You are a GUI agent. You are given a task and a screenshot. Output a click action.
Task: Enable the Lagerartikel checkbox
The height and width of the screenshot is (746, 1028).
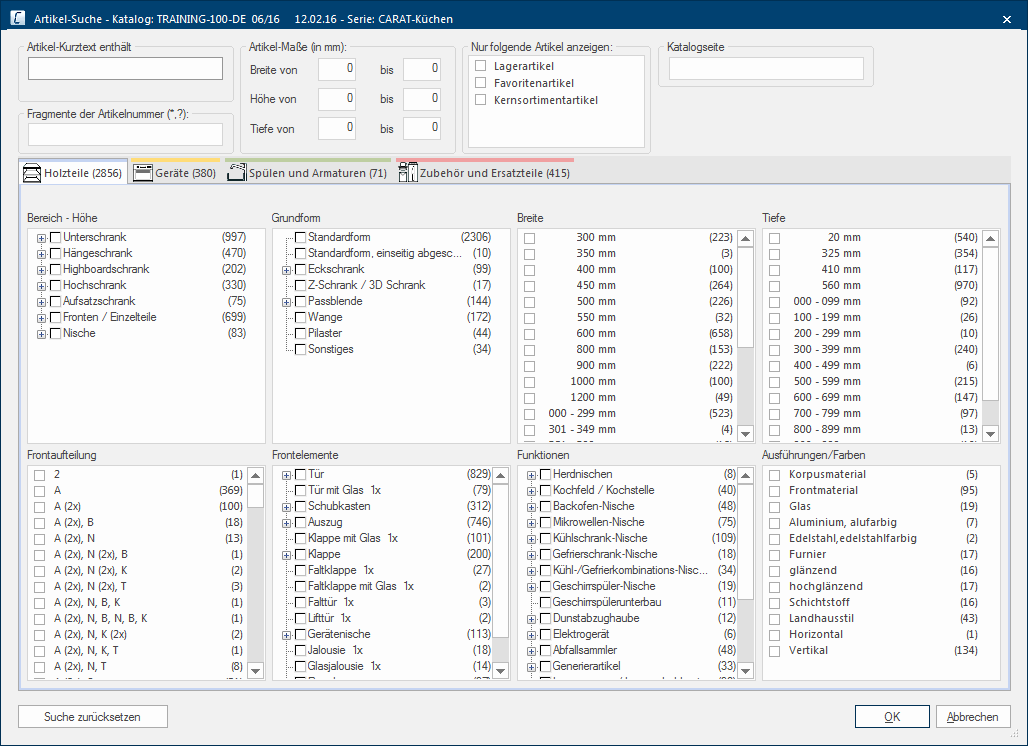[x=481, y=66]
